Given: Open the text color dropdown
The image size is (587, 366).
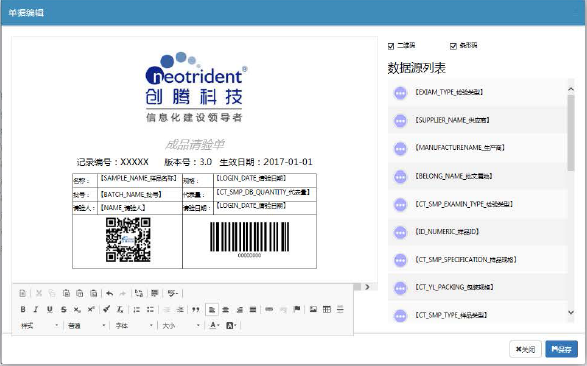Looking at the screenshot, I should (x=214, y=326).
